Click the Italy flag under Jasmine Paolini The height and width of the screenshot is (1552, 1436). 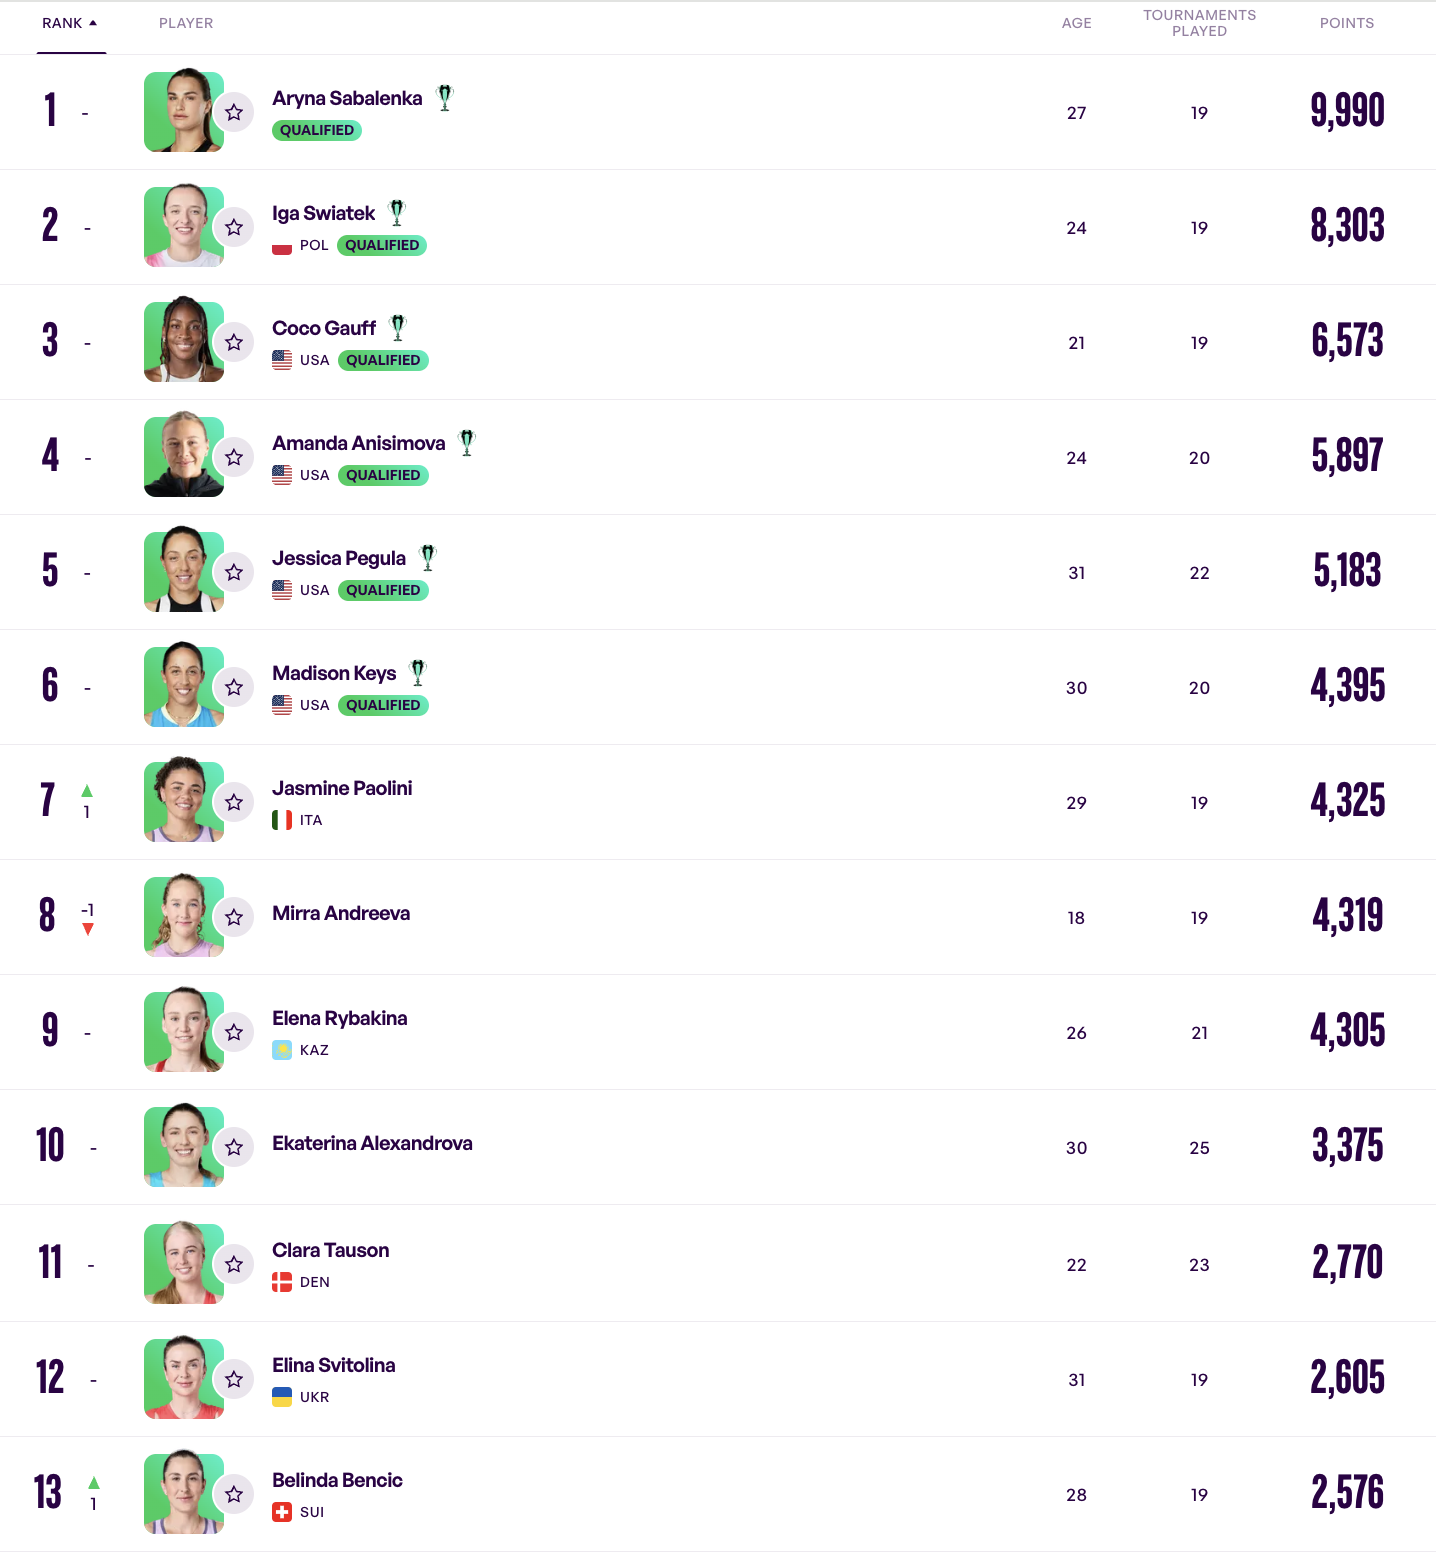(282, 820)
